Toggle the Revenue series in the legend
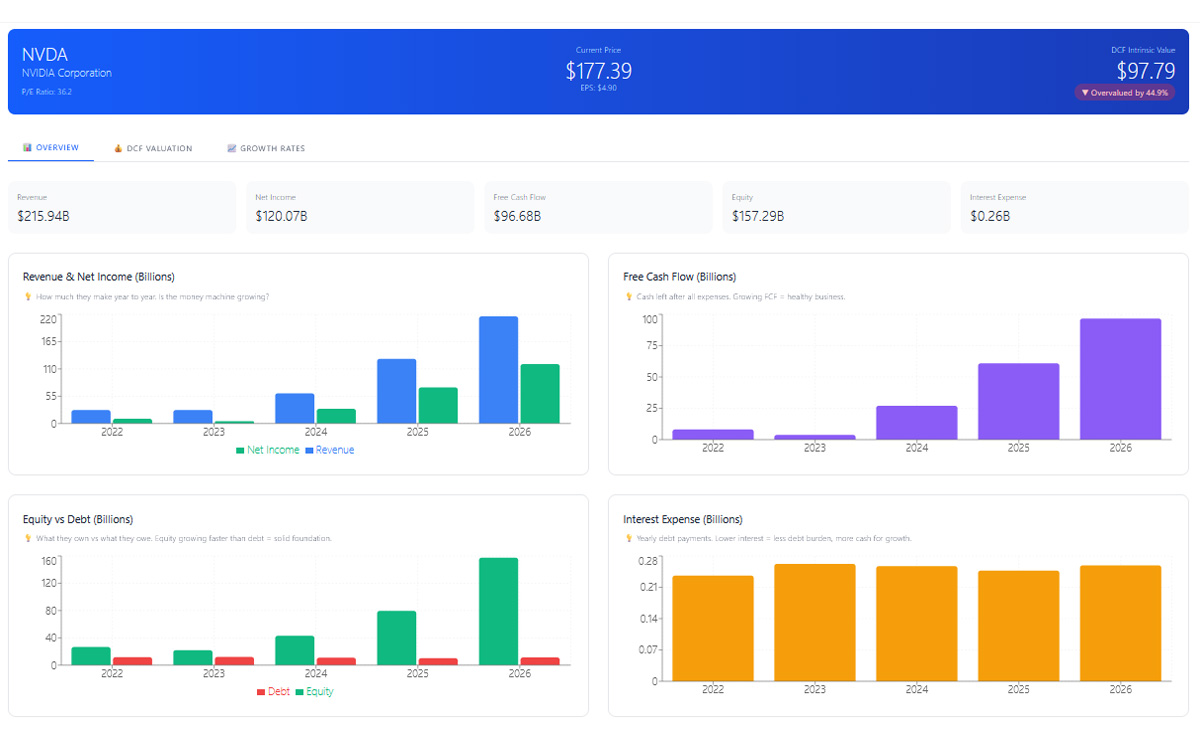 335,449
